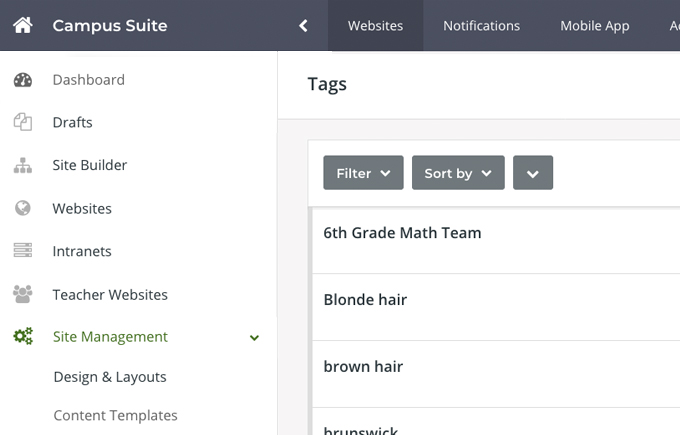Viewport: 680px width, 435px height.
Task: Collapse the Site Management section chevron
Action: click(255, 338)
